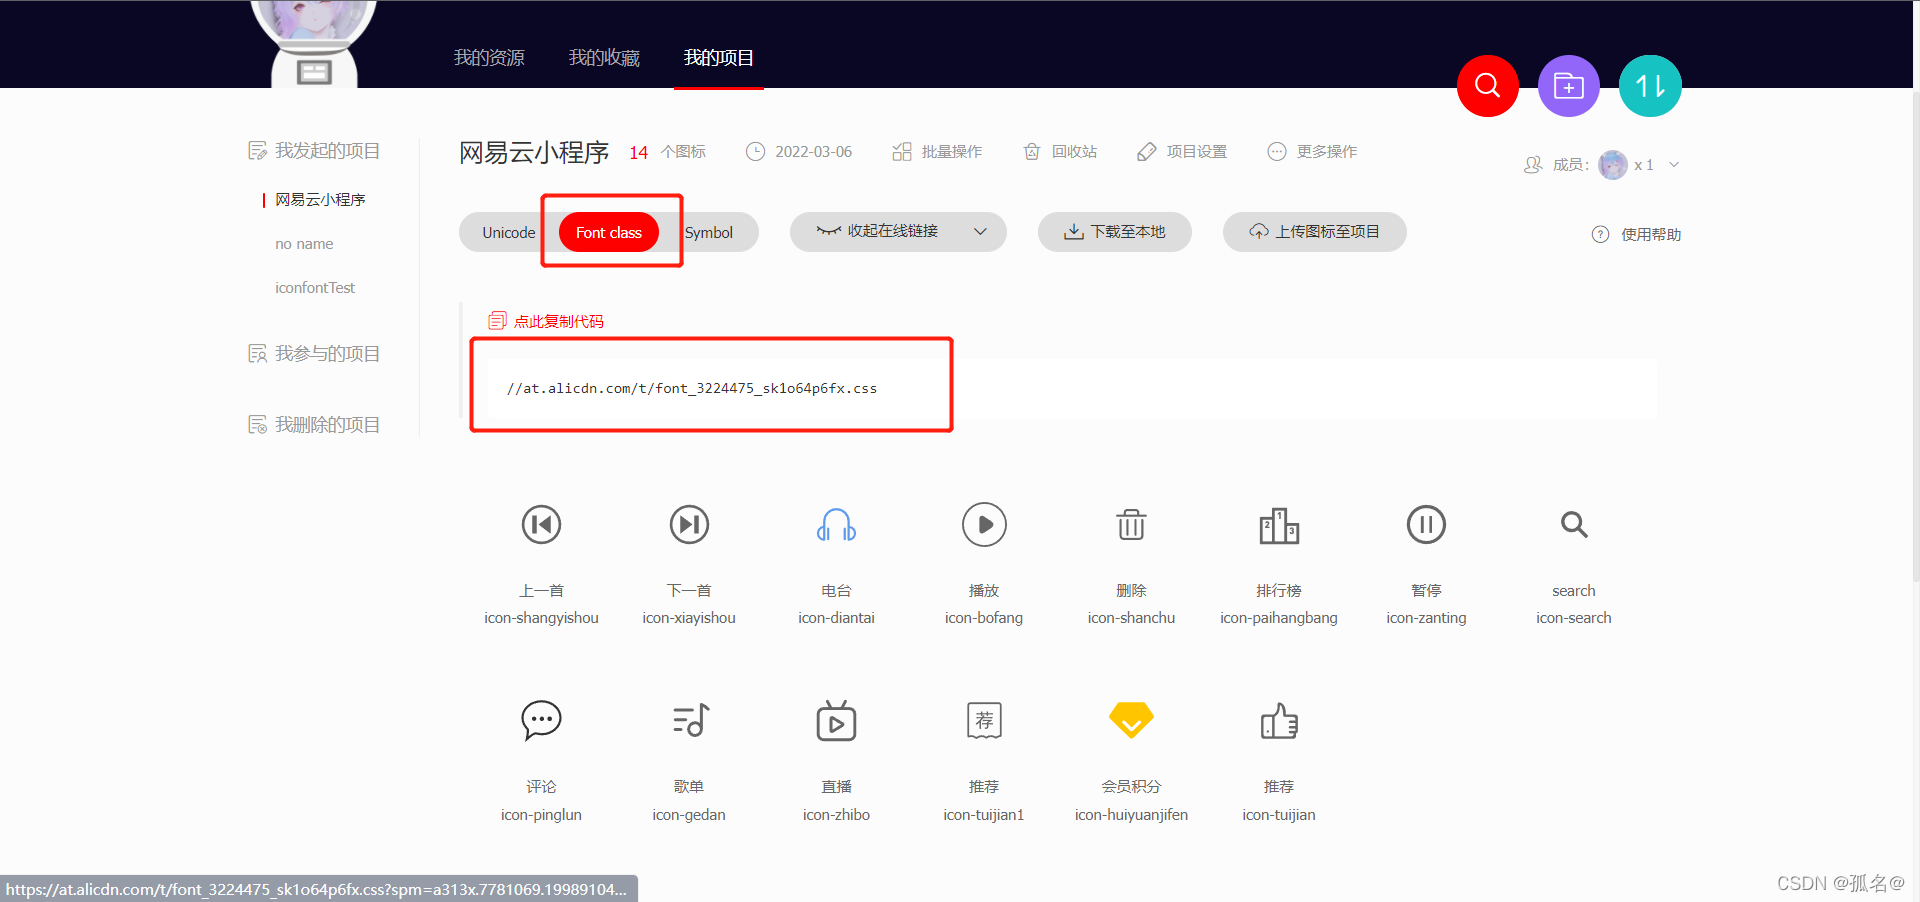Image resolution: width=1920 pixels, height=902 pixels.
Task: Select the Font class mode
Action: point(609,233)
